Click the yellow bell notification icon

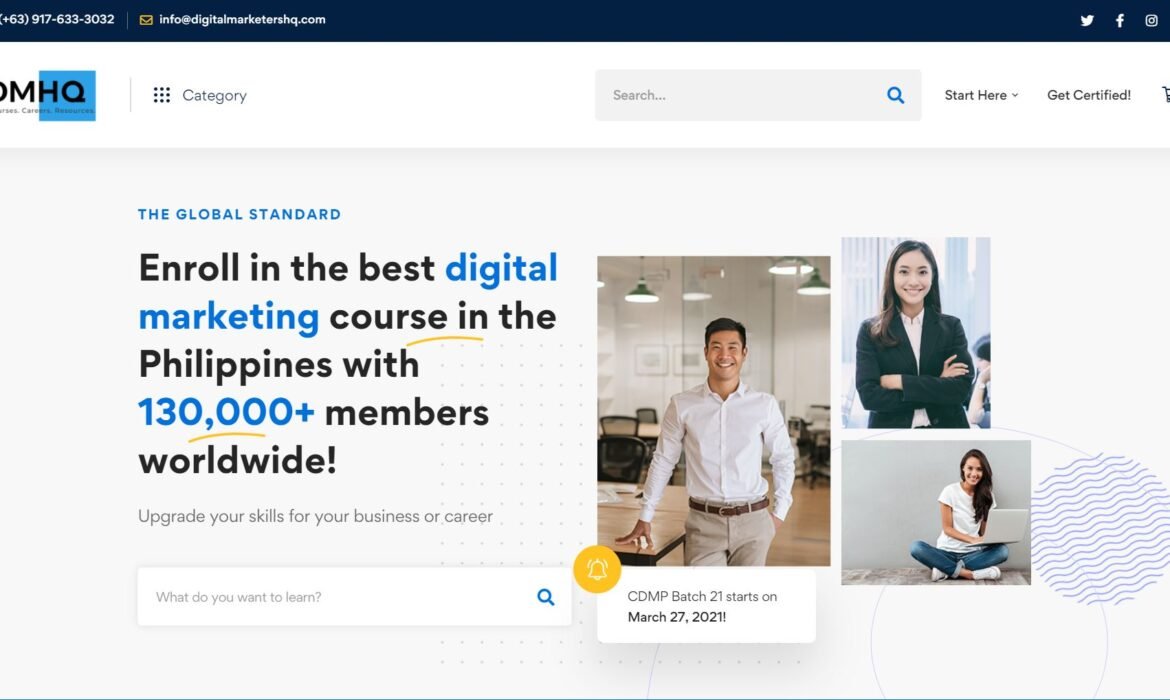(x=597, y=569)
